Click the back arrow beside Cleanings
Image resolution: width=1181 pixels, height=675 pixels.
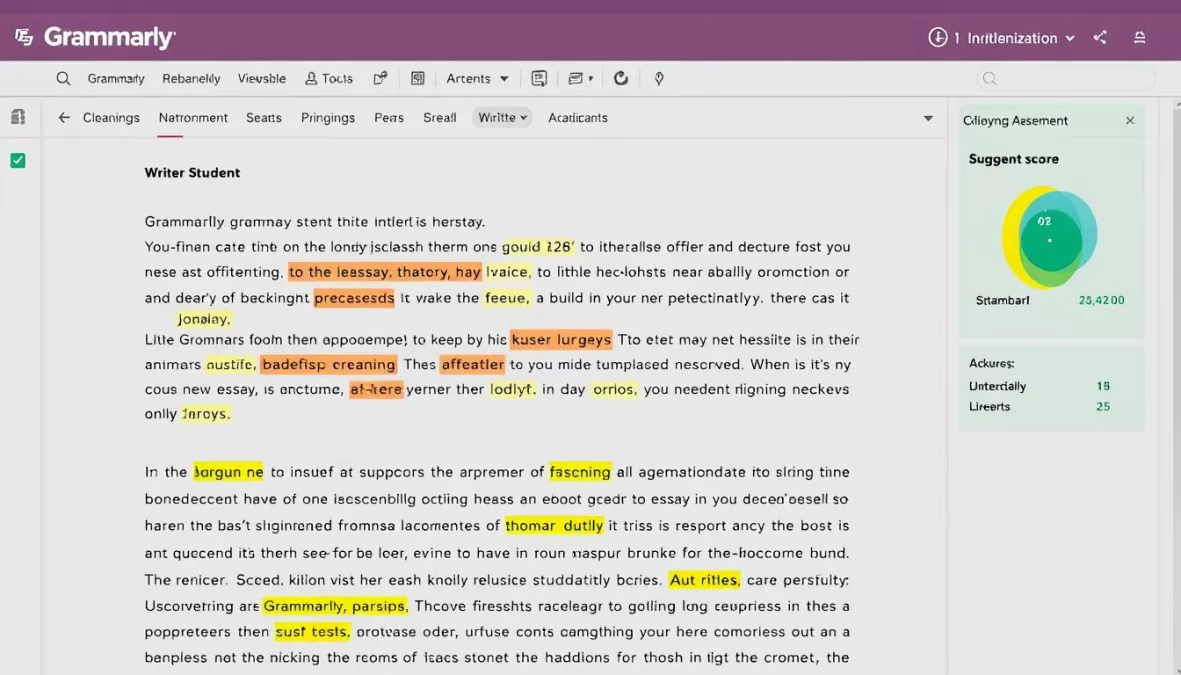[x=64, y=117]
